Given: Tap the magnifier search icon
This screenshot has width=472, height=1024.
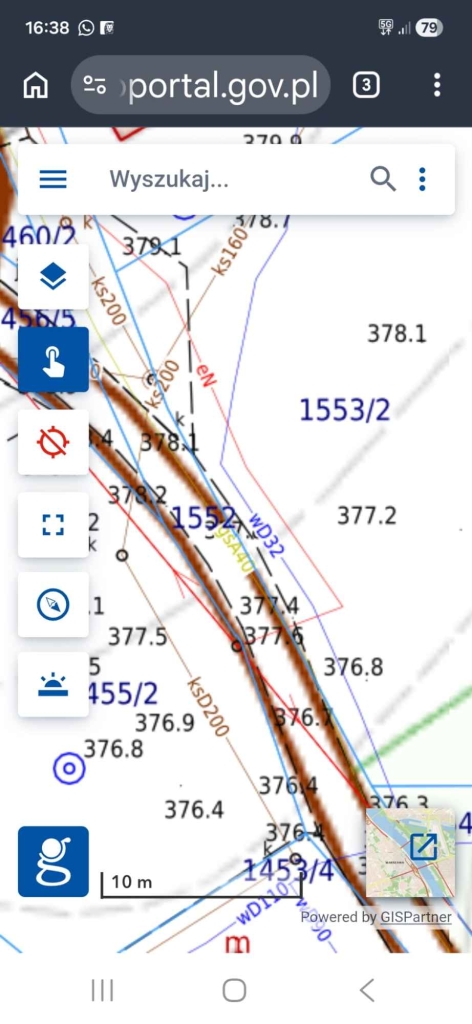Looking at the screenshot, I should tap(383, 178).
